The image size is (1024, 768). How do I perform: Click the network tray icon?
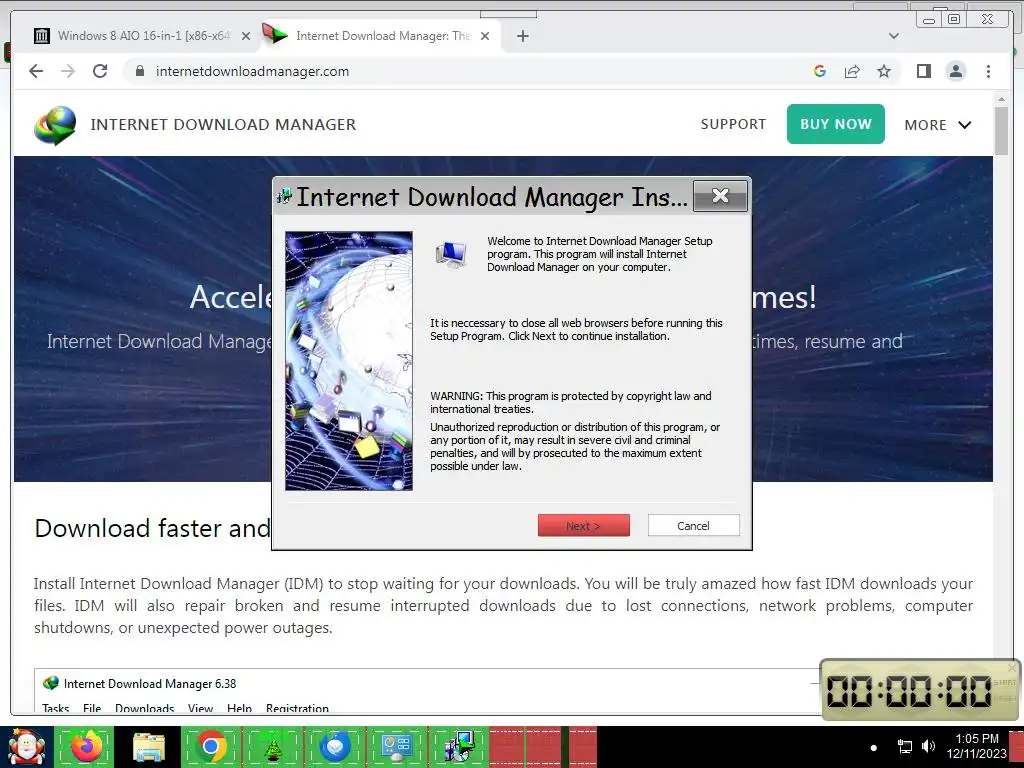[904, 746]
